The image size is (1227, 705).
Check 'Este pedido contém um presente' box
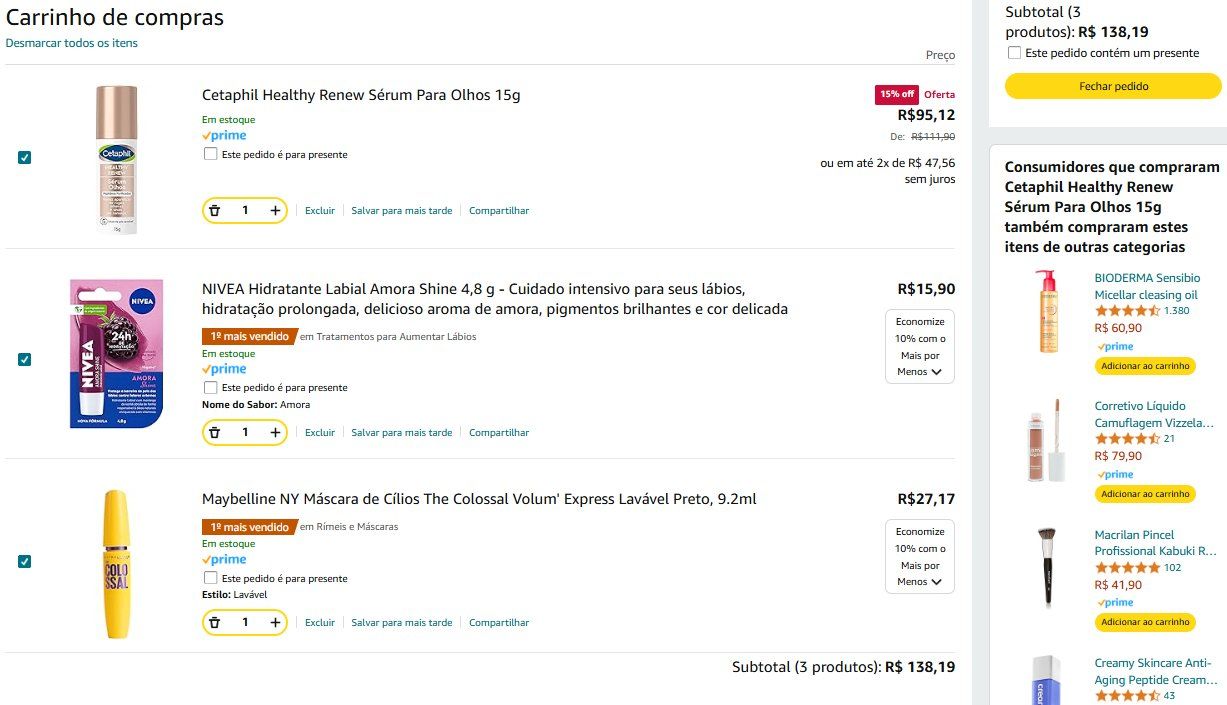[x=1014, y=53]
